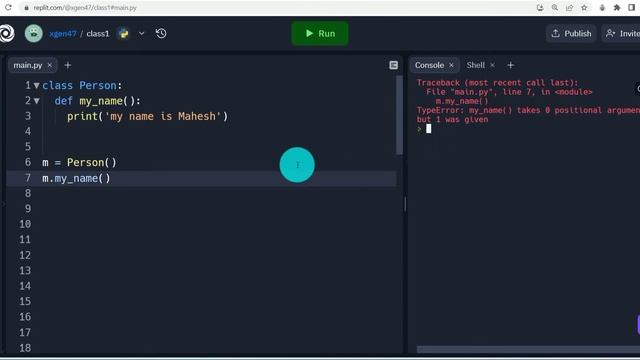This screenshot has width=640, height=360.
Task: Switch to the main.py tab
Action: [x=28, y=65]
